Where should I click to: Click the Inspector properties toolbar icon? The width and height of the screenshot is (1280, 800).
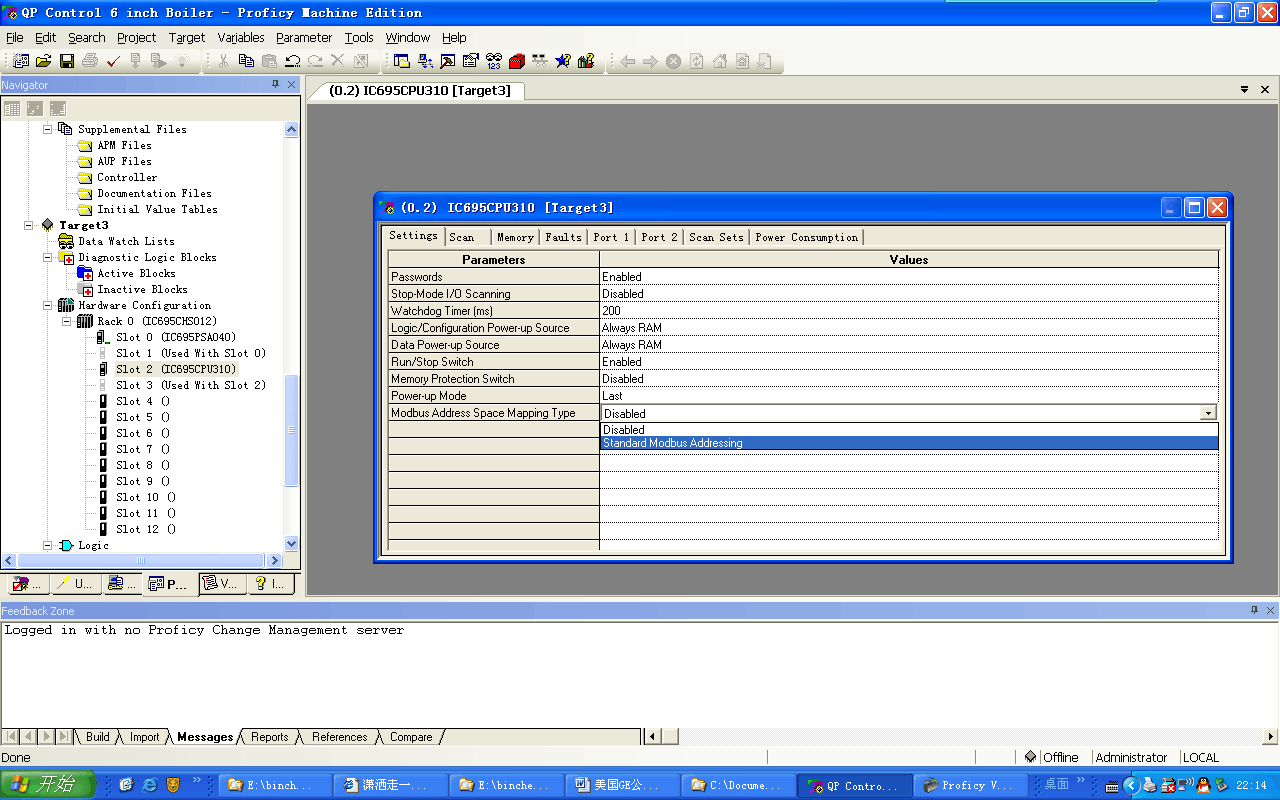471,61
